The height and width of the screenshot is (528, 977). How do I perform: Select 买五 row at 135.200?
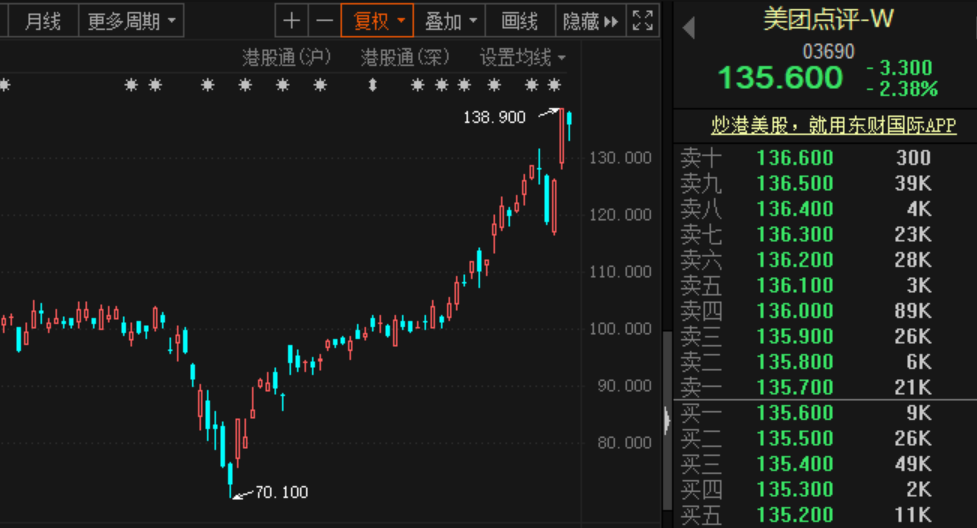825,515
